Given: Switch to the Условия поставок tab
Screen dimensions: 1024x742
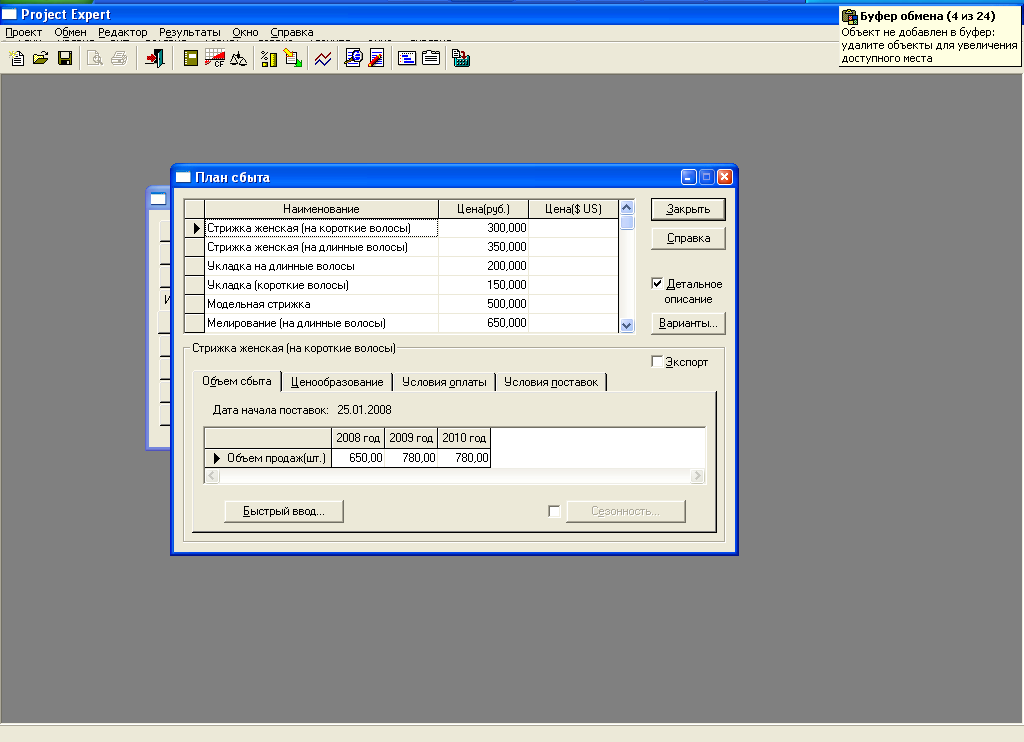Looking at the screenshot, I should click(551, 382).
